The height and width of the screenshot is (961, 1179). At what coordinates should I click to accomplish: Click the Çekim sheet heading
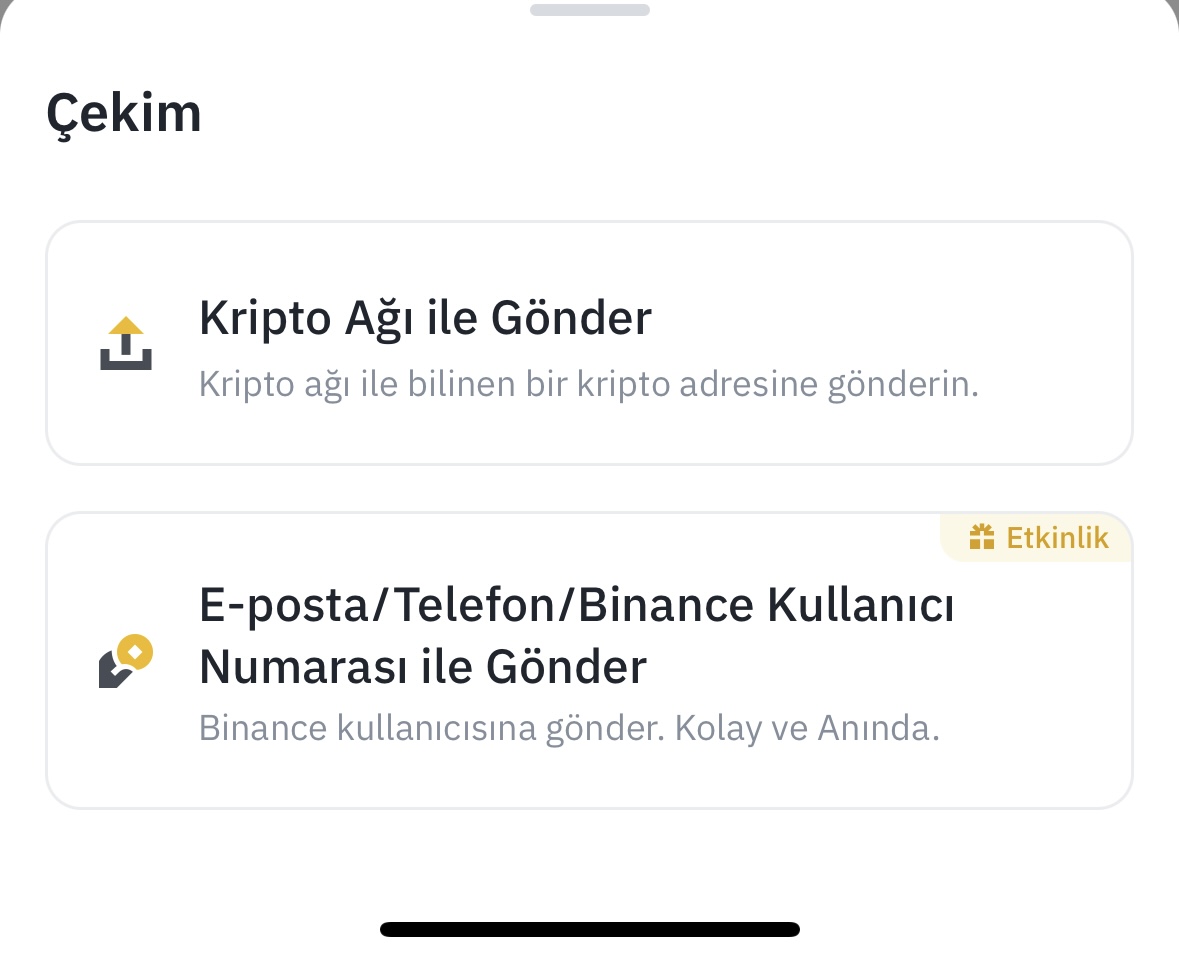[x=124, y=114]
